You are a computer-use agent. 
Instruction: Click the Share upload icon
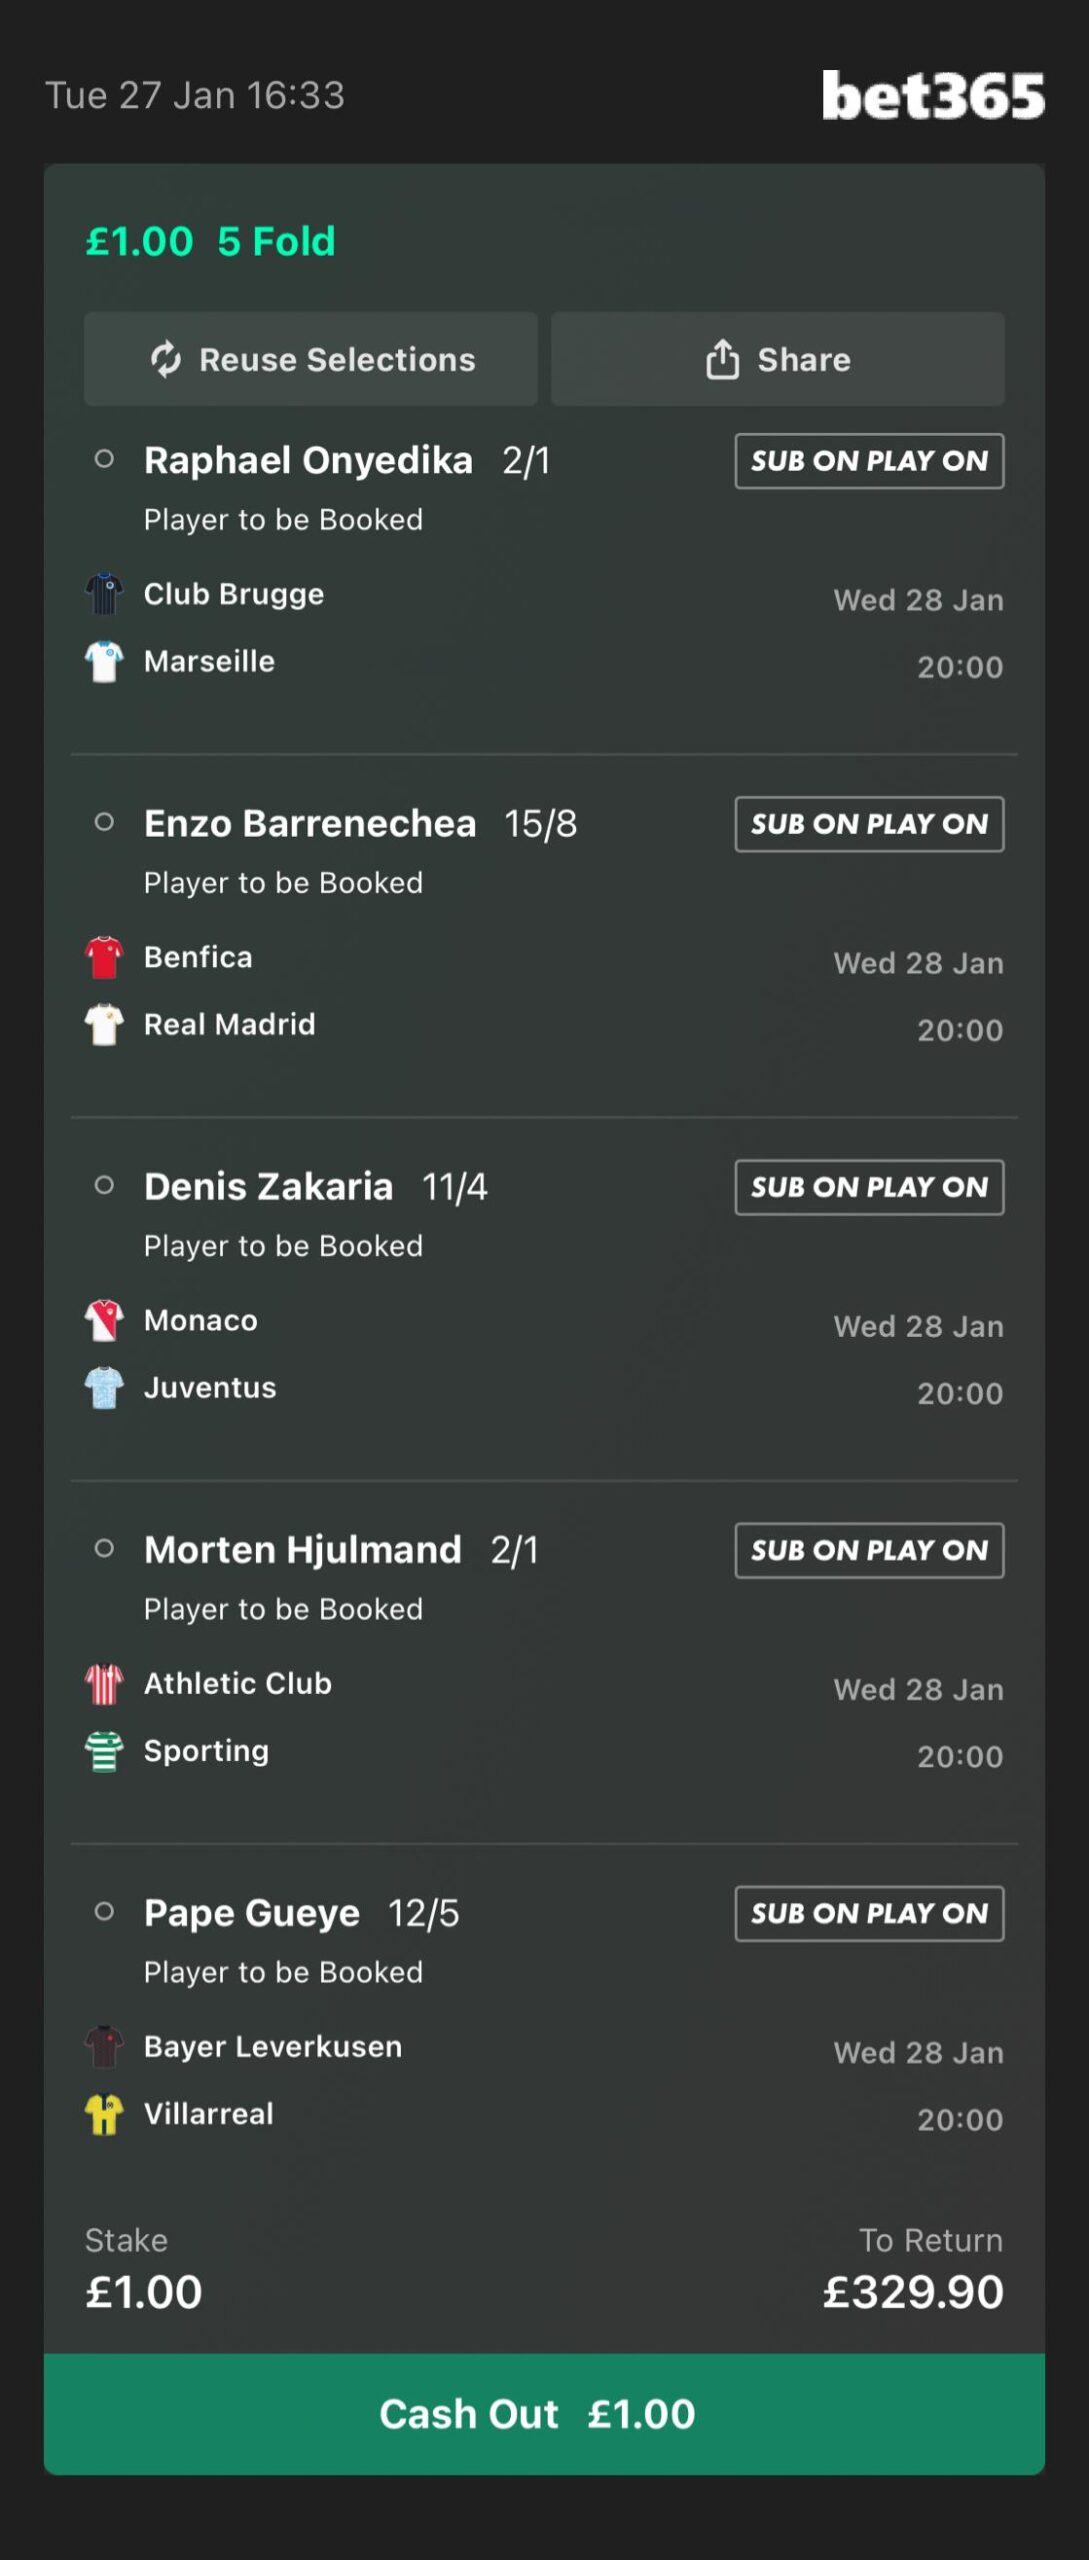click(x=722, y=359)
